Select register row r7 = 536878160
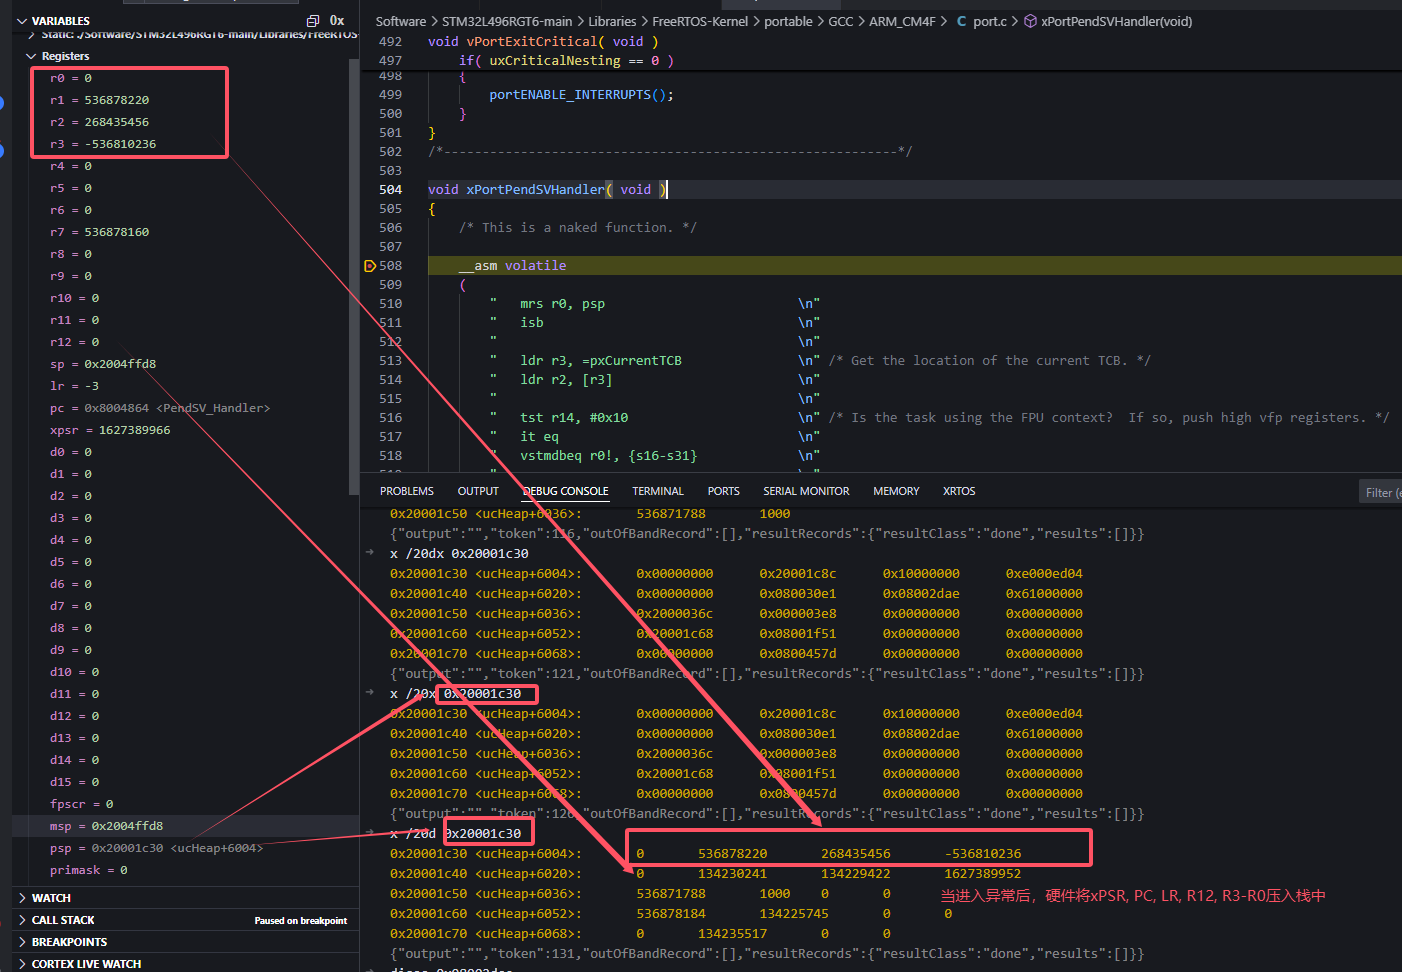 pyautogui.click(x=185, y=232)
